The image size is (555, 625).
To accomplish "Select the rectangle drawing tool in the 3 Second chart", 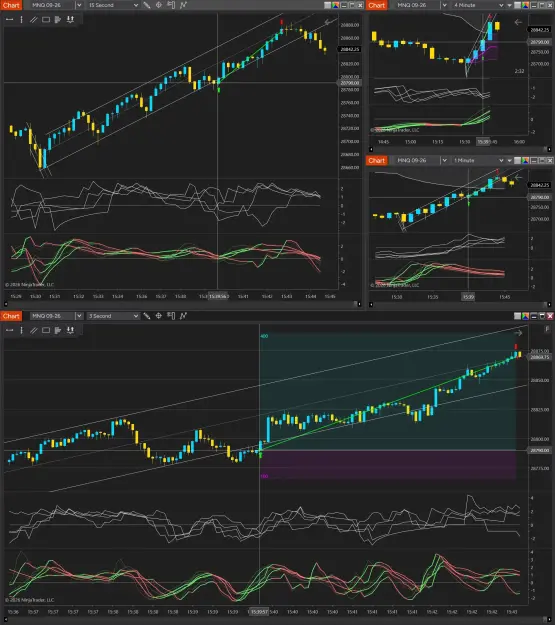I will [x=46, y=330].
